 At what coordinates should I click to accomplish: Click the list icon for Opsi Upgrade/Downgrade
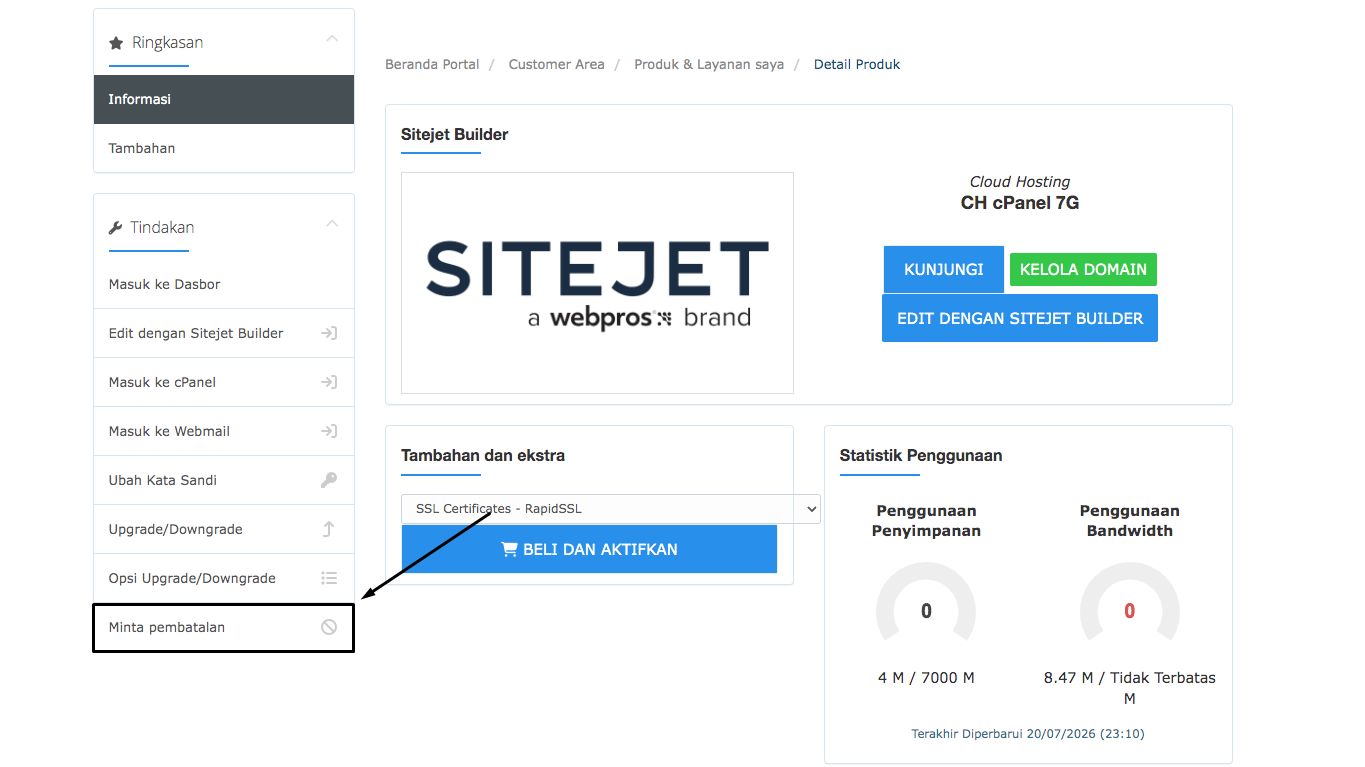click(x=329, y=578)
